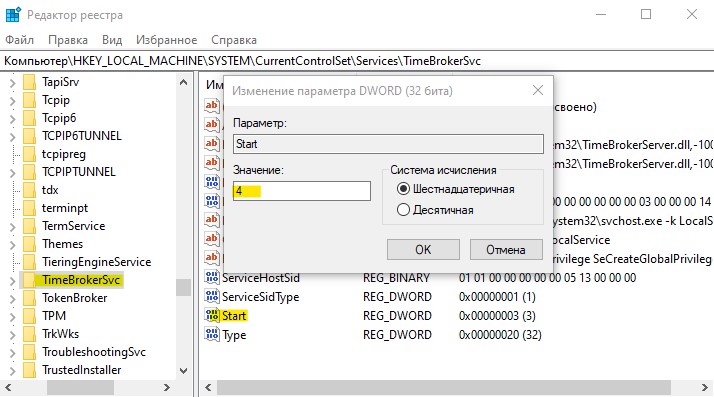Image resolution: width=714 pixels, height=397 pixels.
Task: Click tree pane horizontal scrollbar thumb
Action: 80,387
